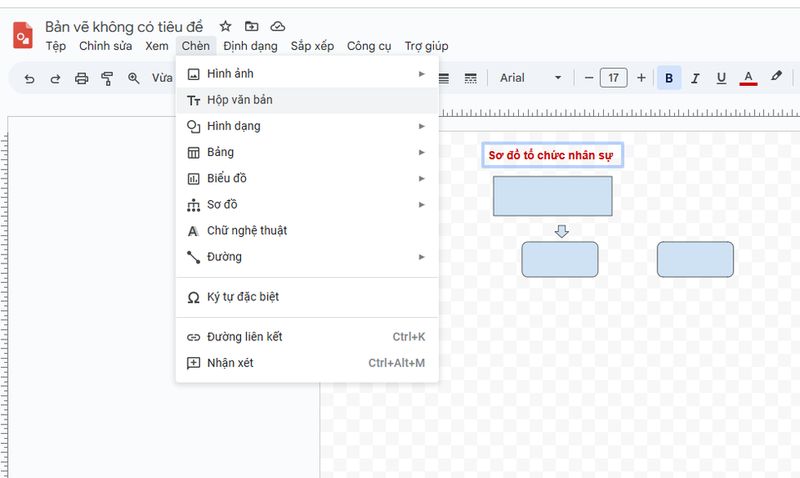Expand the Hình dạng submenu
The image size is (800, 478).
pos(307,126)
